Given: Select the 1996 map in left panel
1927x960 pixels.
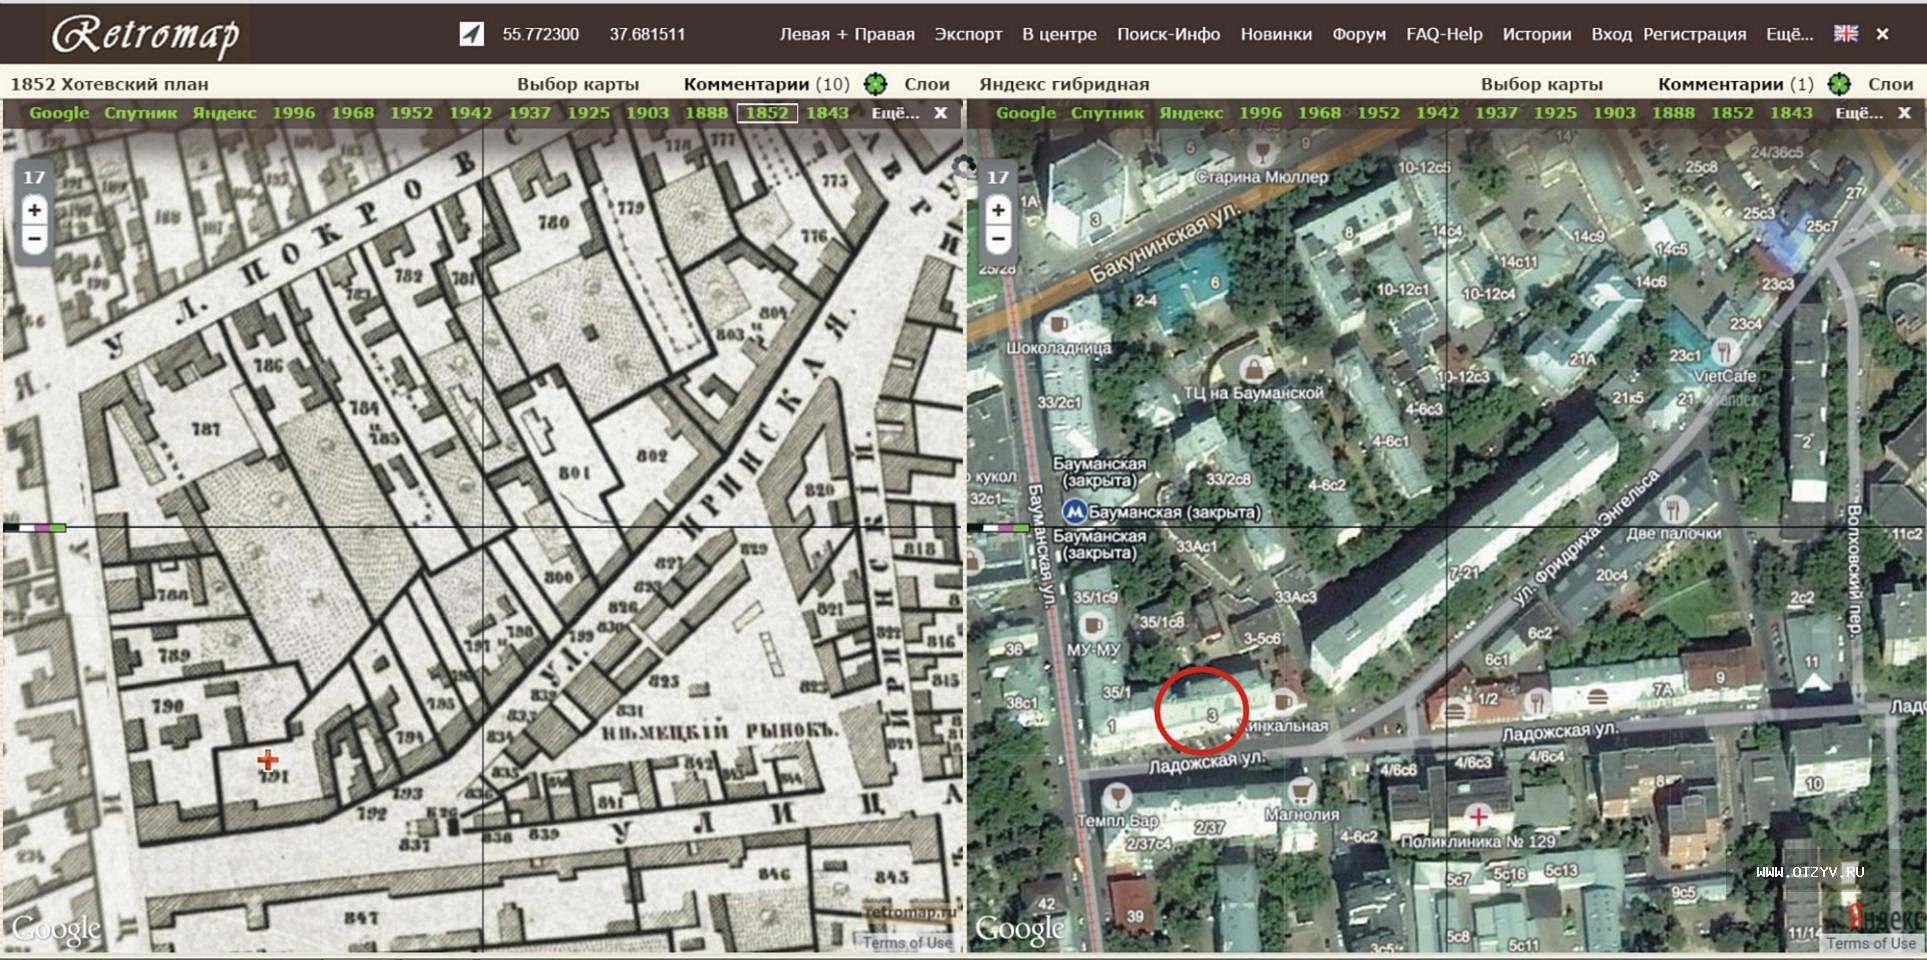Looking at the screenshot, I should [x=293, y=113].
